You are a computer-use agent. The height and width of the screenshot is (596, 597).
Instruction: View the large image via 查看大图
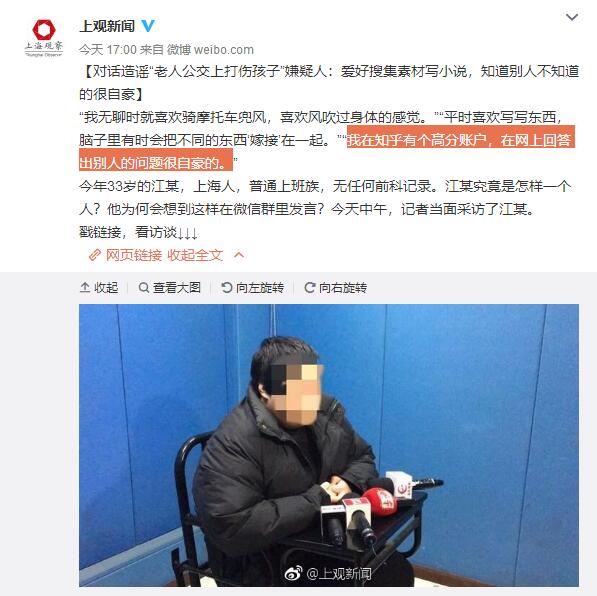pos(169,288)
